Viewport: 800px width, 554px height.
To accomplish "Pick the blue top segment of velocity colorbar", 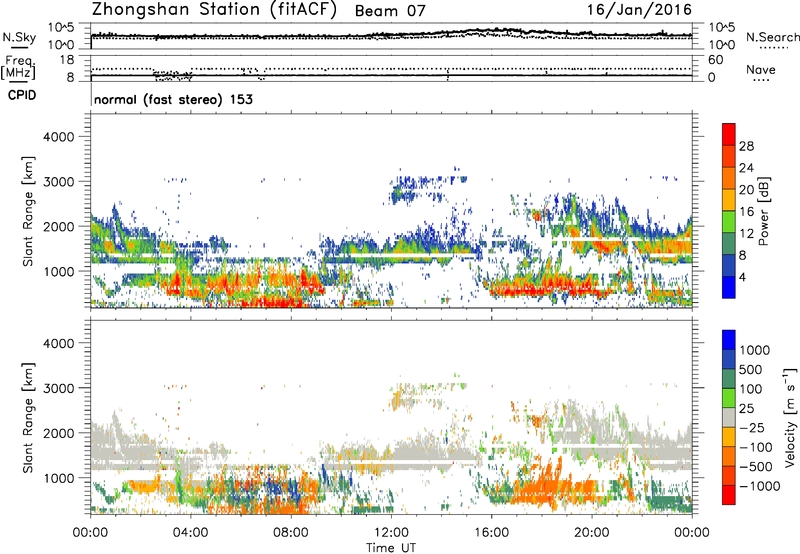I will coord(729,340).
